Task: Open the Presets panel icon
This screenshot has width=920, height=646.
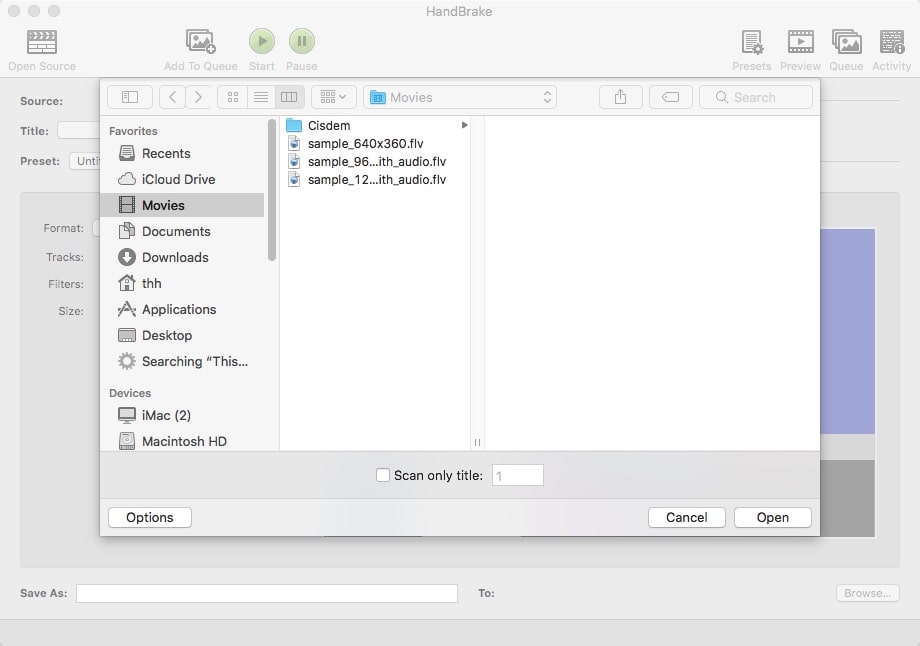Action: pos(751,42)
